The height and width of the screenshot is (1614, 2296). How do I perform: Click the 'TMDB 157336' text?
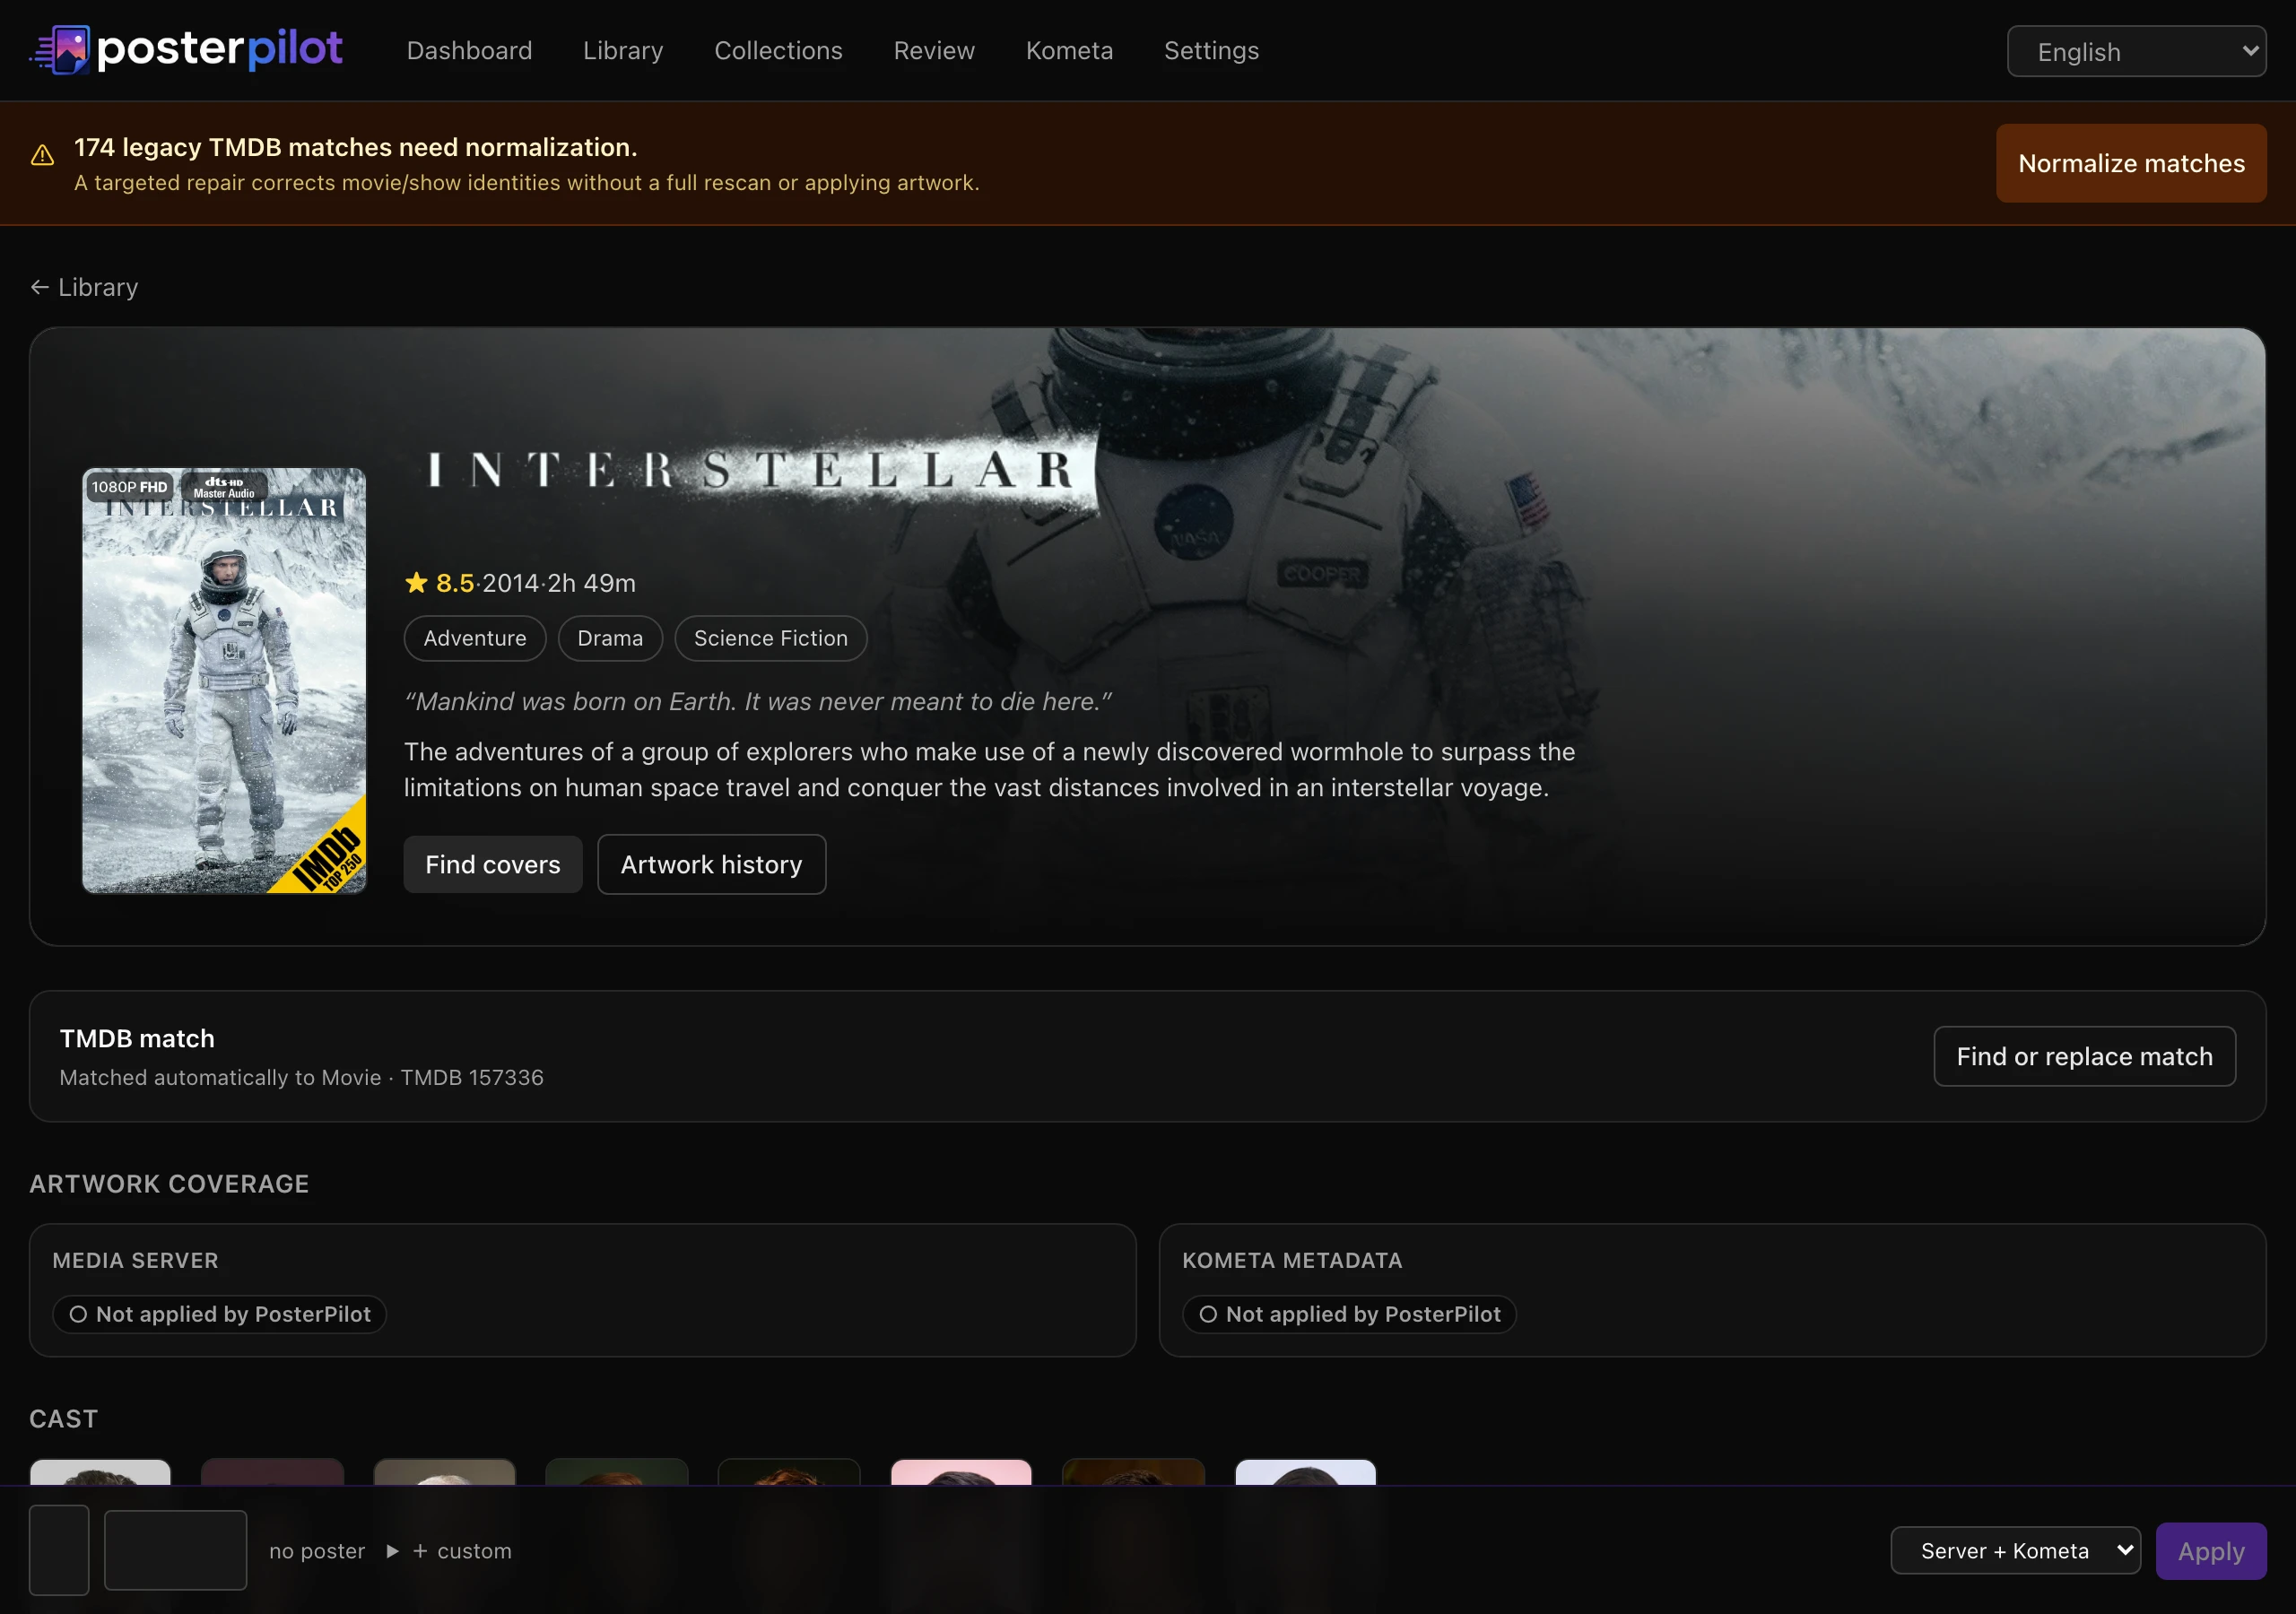[472, 1077]
